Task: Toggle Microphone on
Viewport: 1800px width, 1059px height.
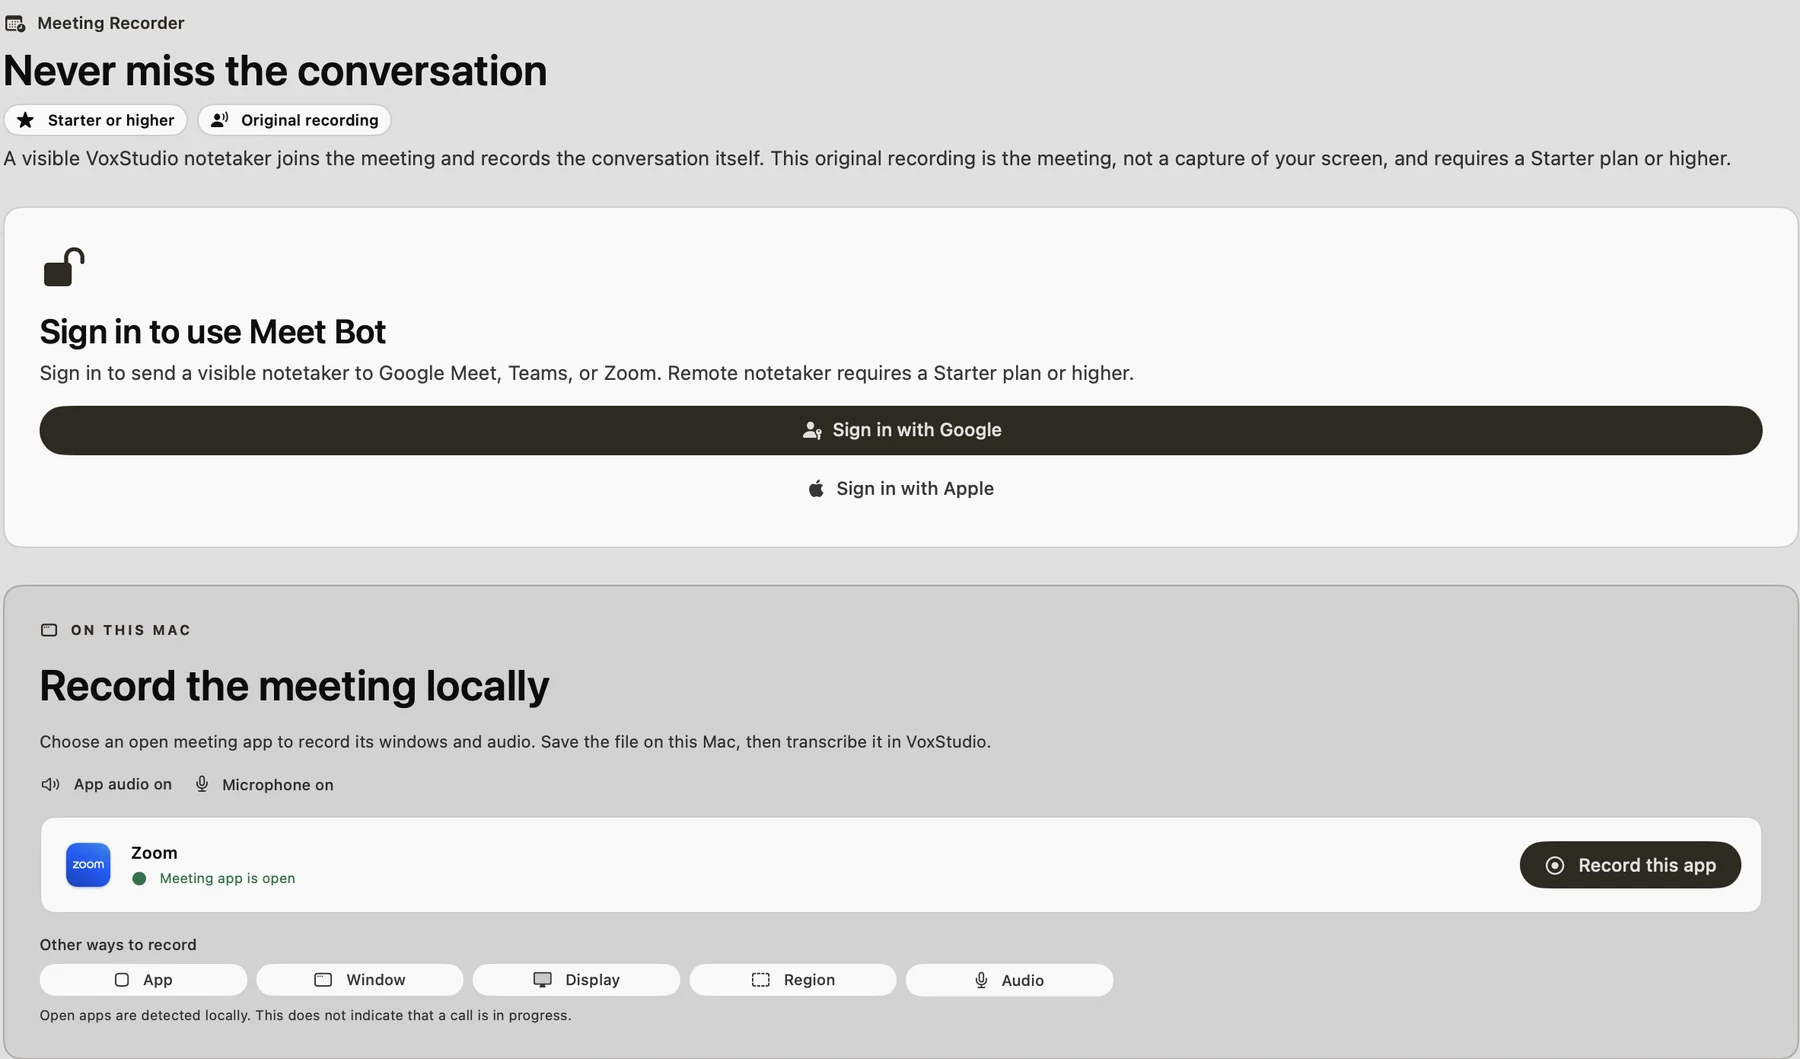Action: click(263, 785)
